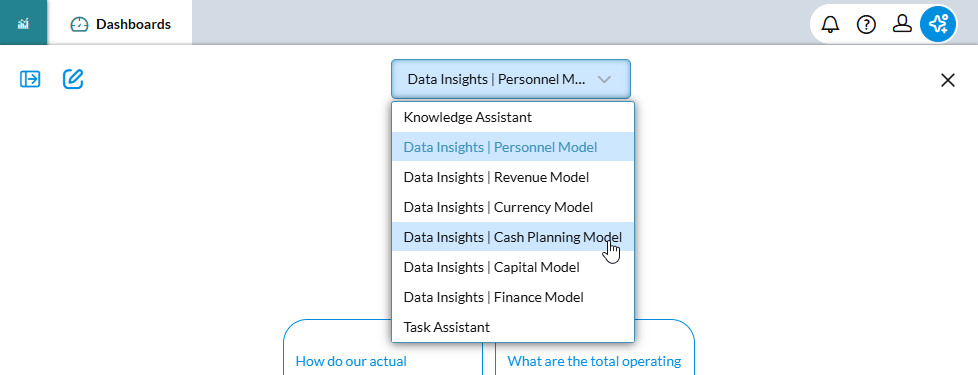Screen dimensions: 978x375
Task: Click the new chat edit icon
Action: [x=73, y=79]
